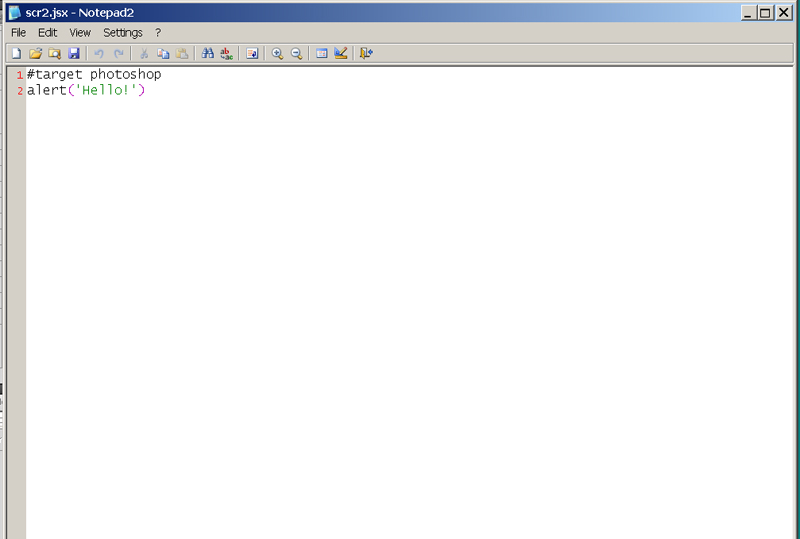
Task: Open the Edit menu
Action: (x=47, y=33)
